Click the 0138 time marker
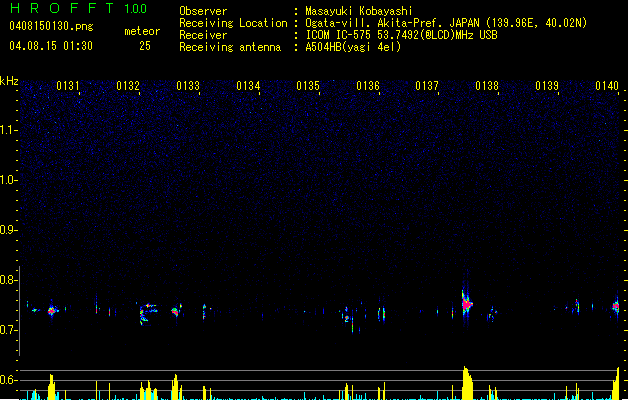The width and height of the screenshot is (629, 400). tap(487, 86)
